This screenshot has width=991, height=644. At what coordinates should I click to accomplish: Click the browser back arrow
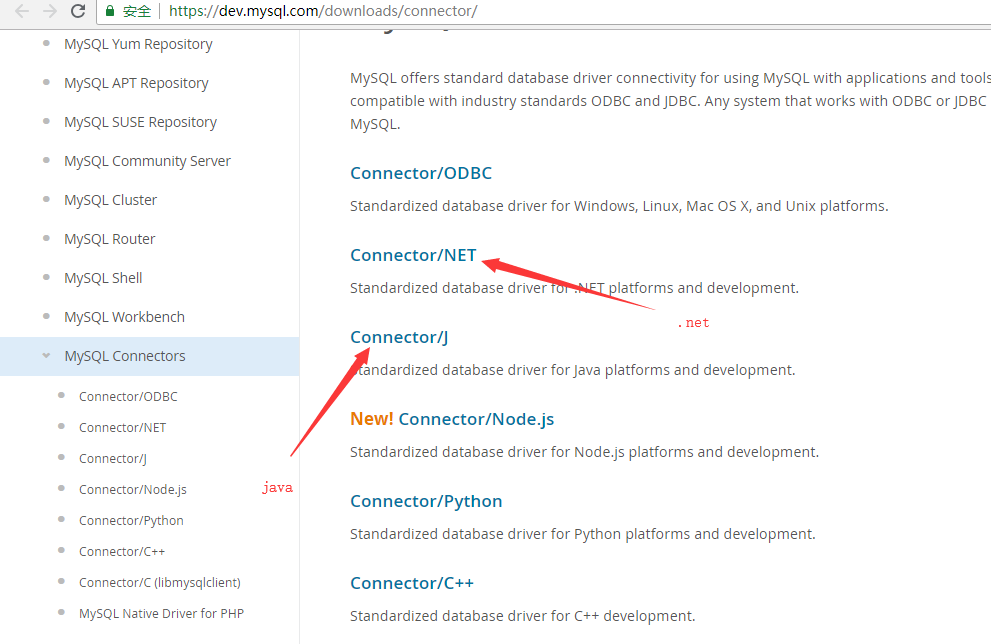[x=22, y=11]
